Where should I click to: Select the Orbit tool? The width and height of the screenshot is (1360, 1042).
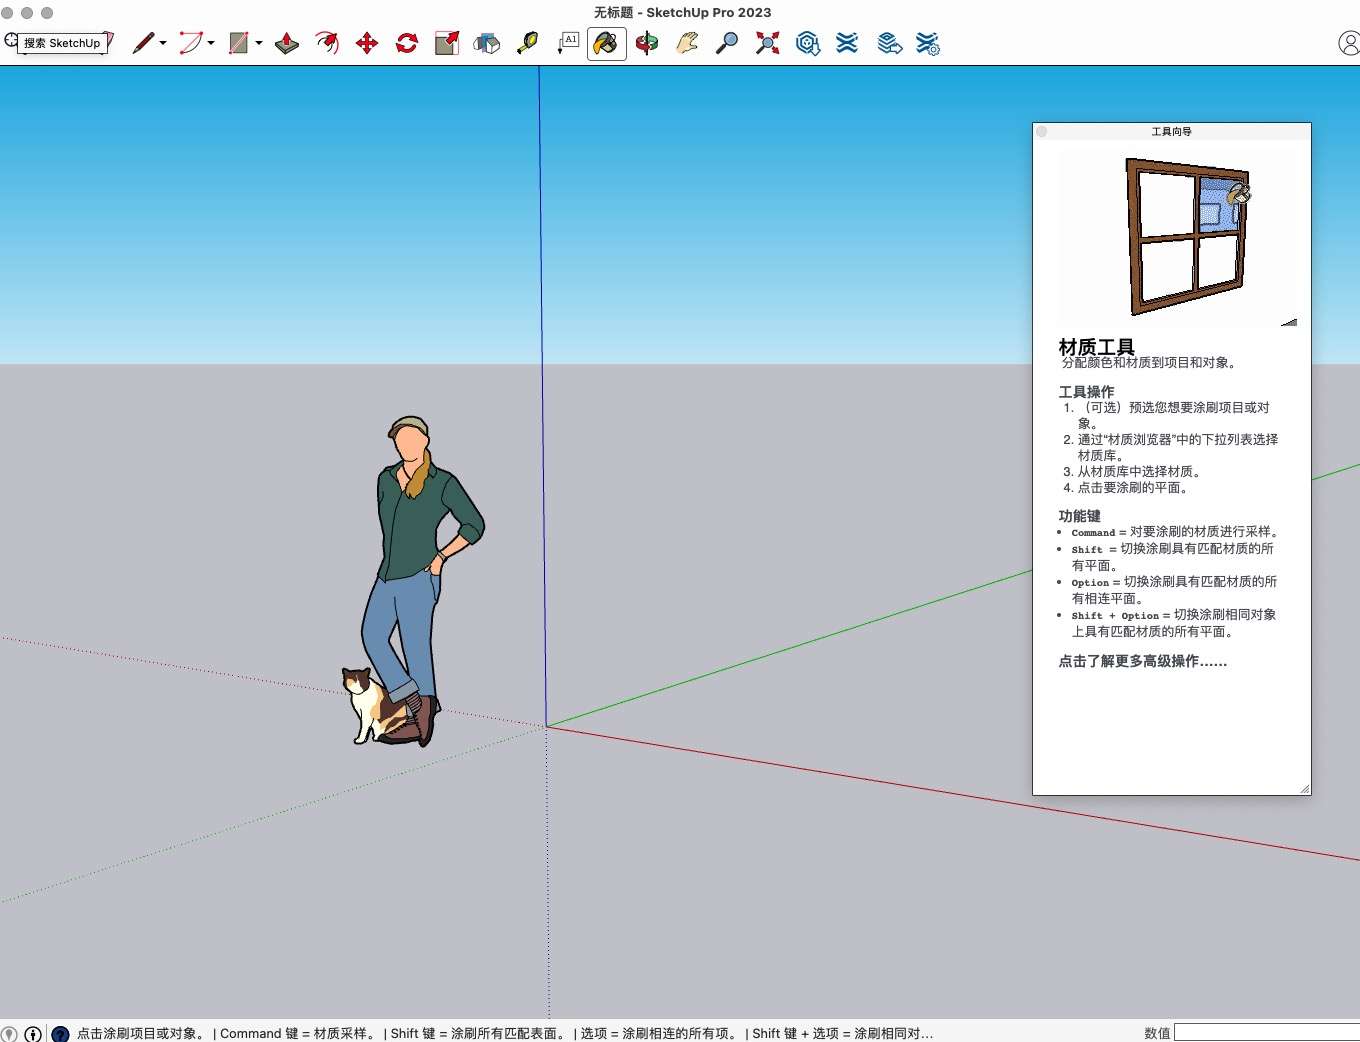(647, 43)
